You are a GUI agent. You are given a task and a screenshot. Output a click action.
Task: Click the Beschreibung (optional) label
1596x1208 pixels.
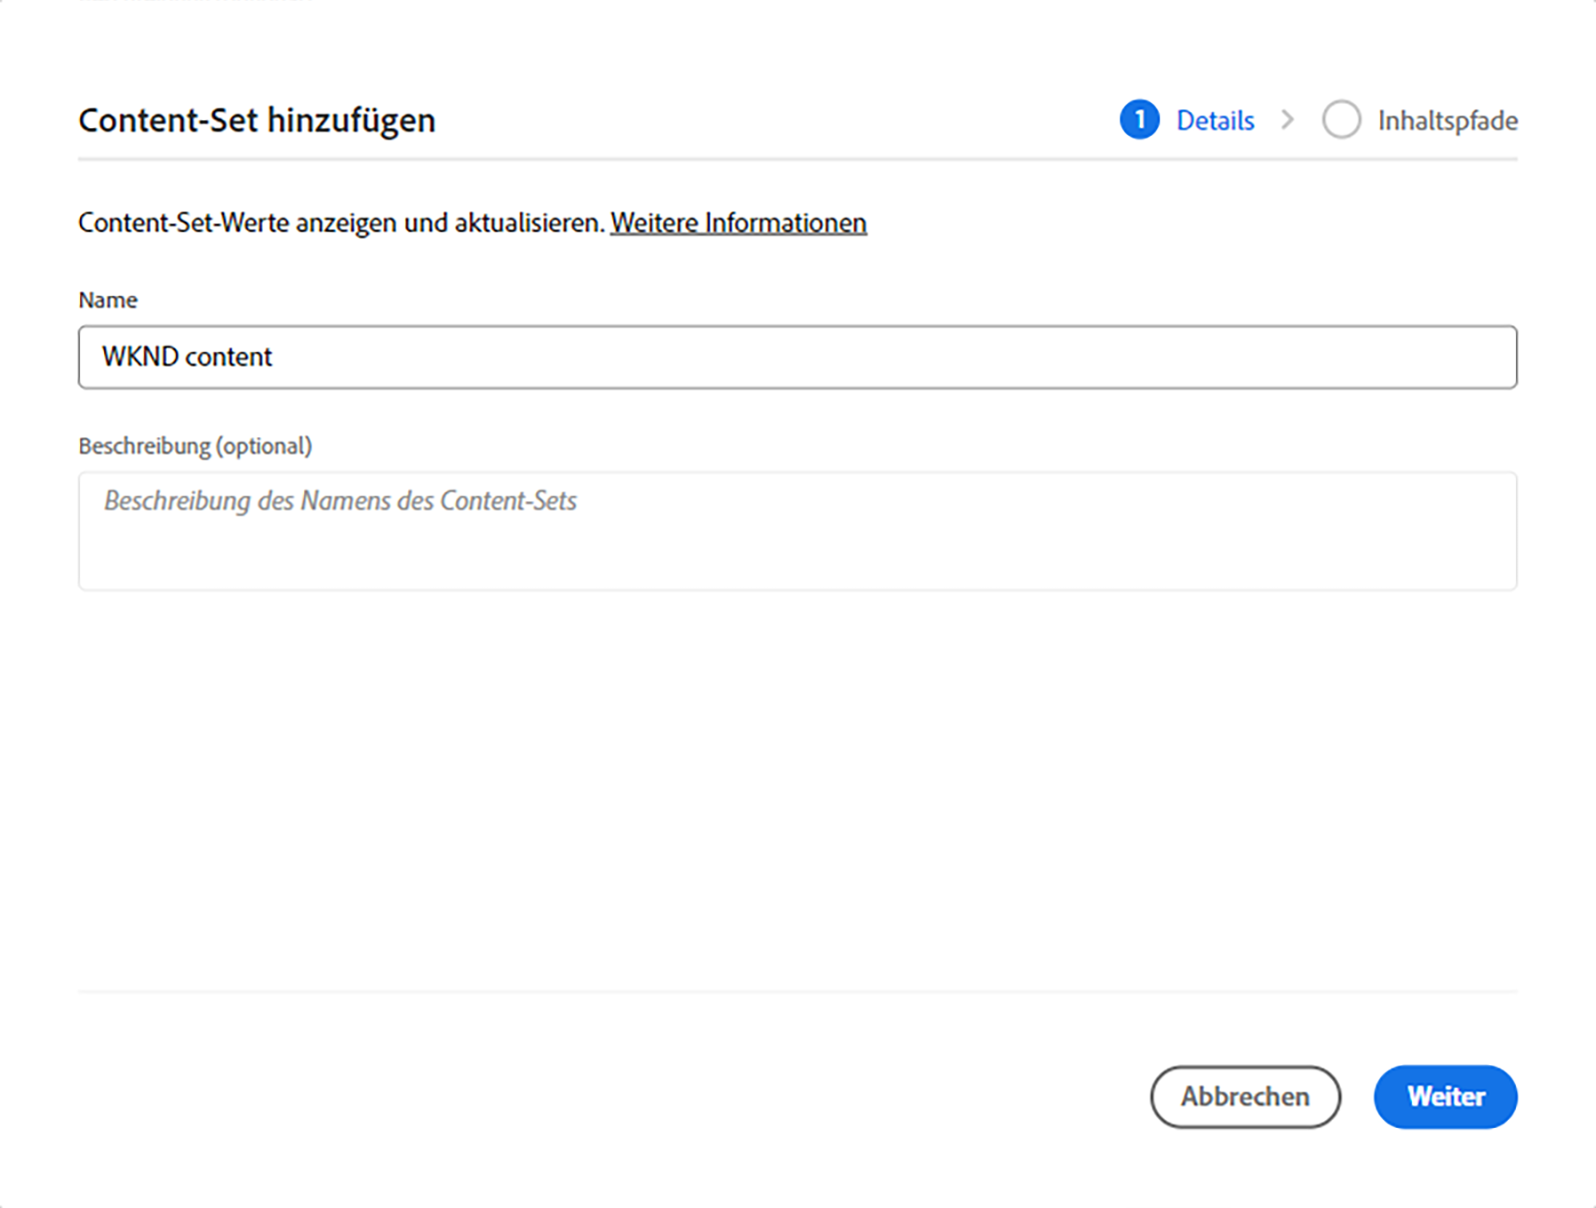(195, 446)
